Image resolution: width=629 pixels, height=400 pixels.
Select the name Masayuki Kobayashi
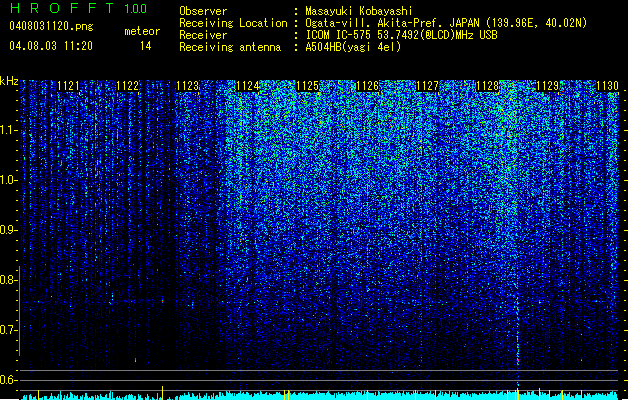click(359, 11)
